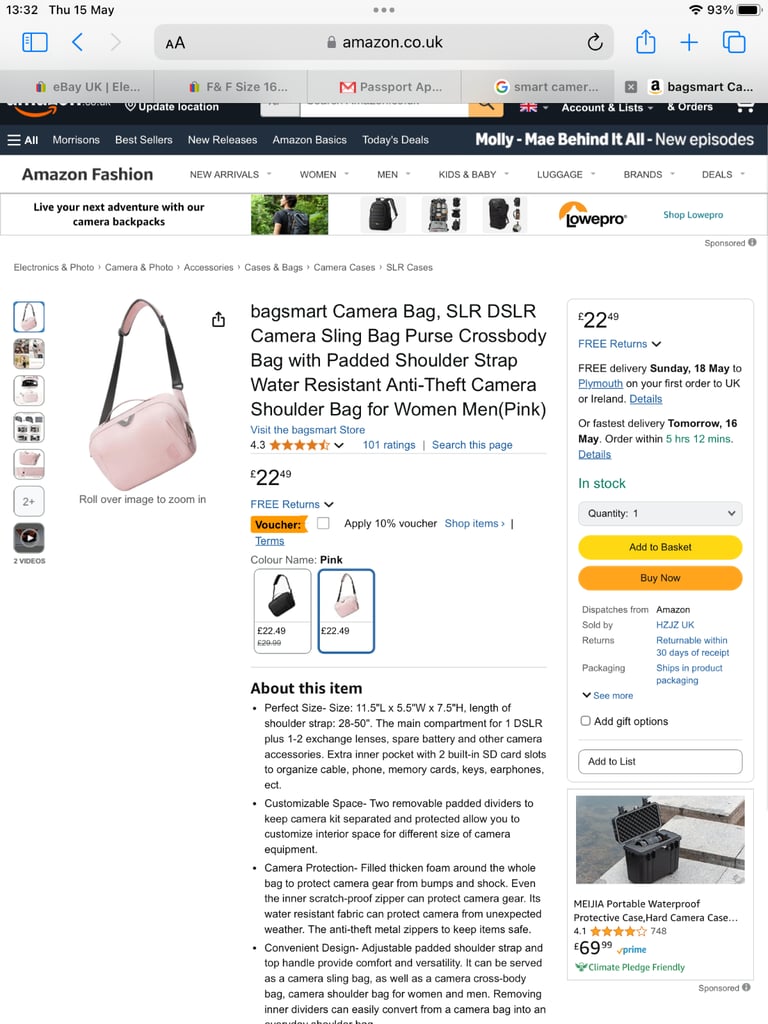Screen dimensions: 768x1024
Task: Share this product via image share icon
Action: coord(219,319)
